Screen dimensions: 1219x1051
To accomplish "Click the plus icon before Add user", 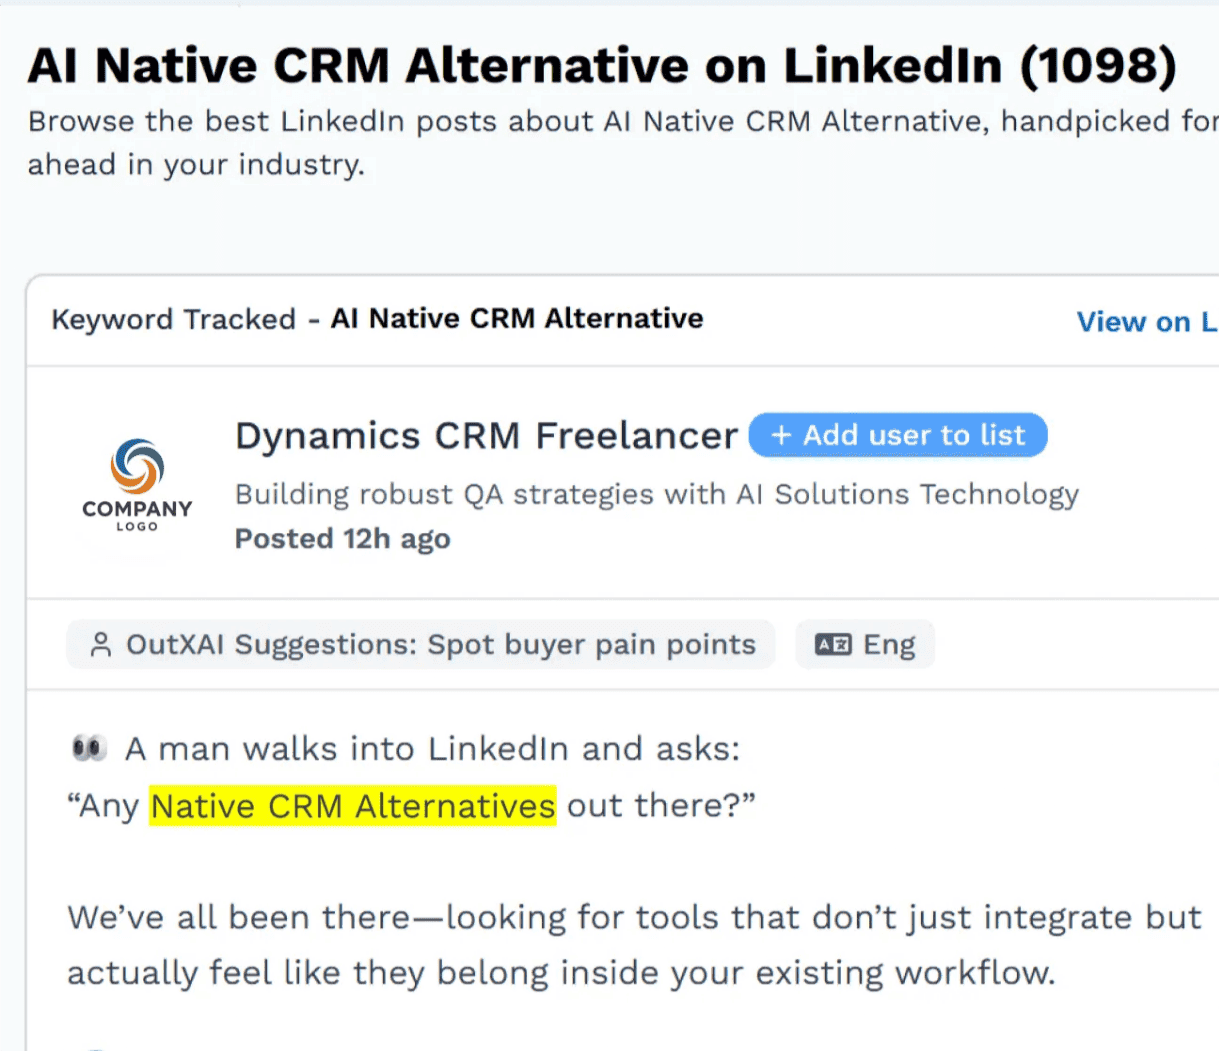I will (782, 436).
